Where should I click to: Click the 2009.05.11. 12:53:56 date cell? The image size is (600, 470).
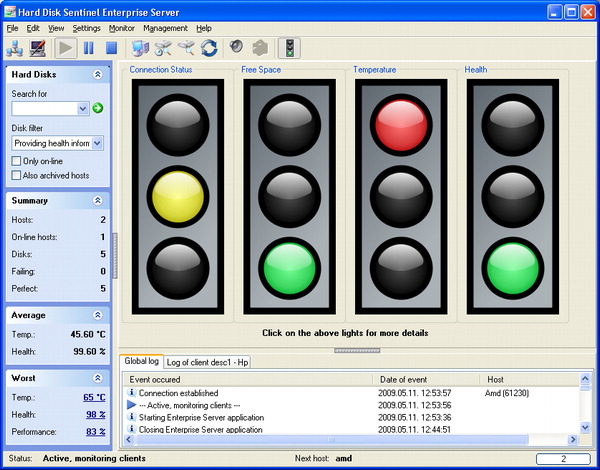click(414, 405)
